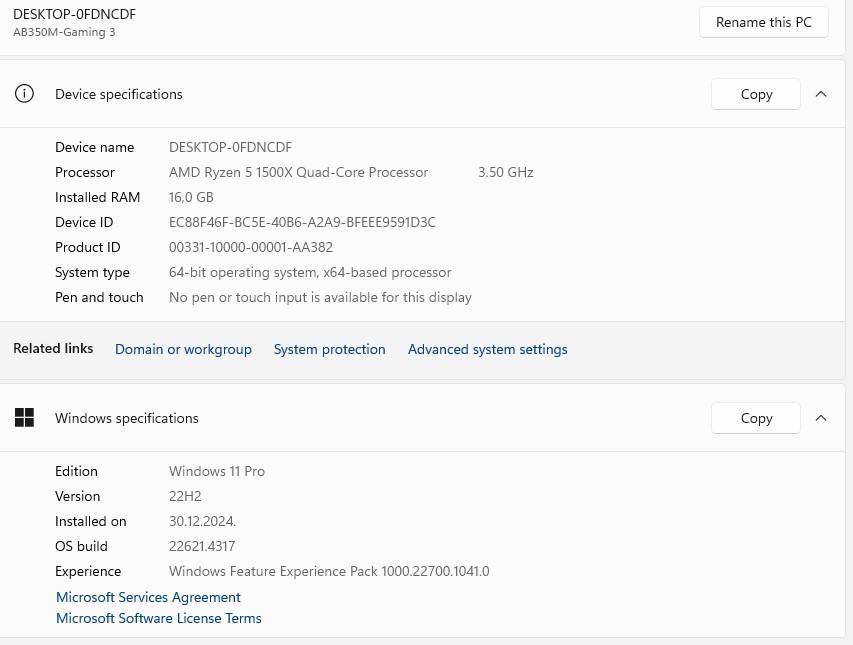
Task: Open Microsoft Software License Terms
Action: 158,618
